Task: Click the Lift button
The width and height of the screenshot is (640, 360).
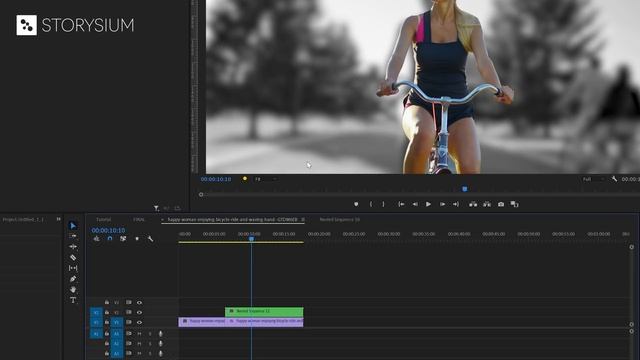Action: pyautogui.click(x=473, y=204)
